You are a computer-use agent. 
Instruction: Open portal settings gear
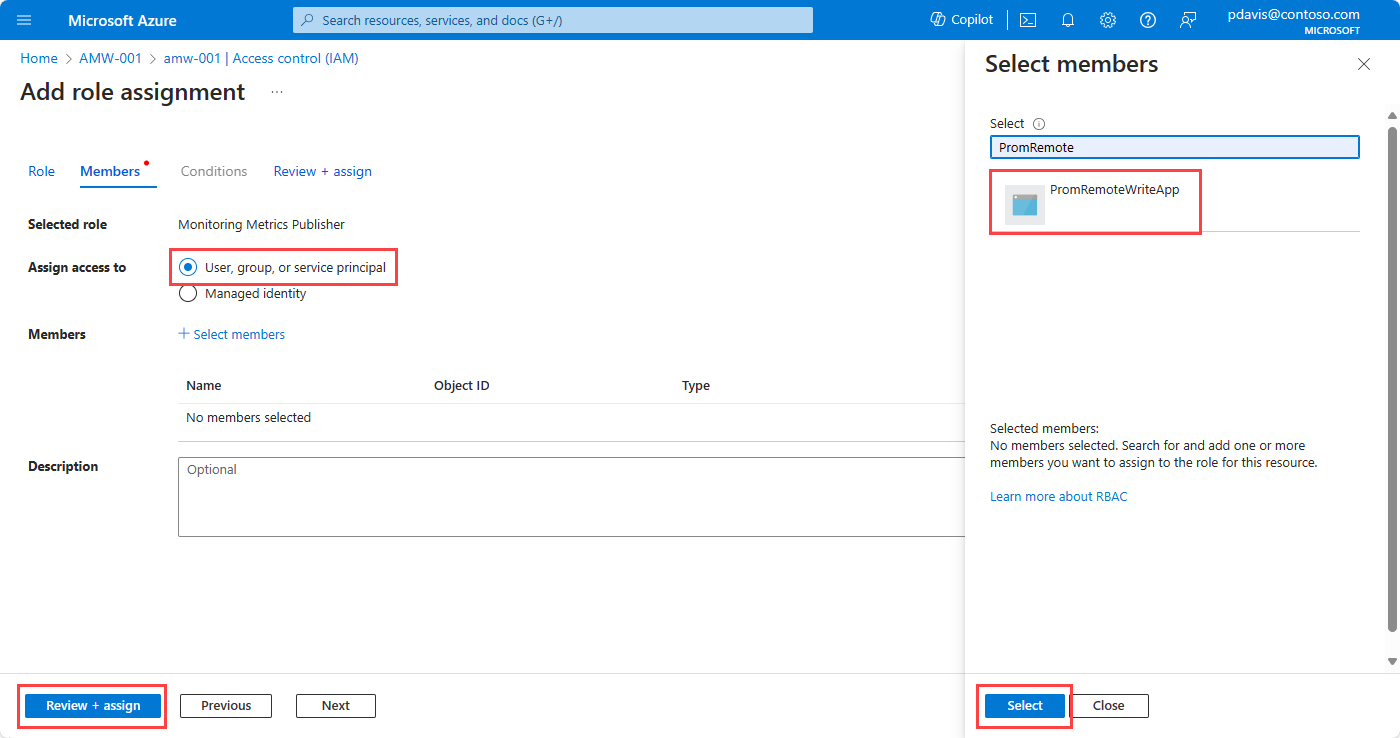(x=1108, y=20)
